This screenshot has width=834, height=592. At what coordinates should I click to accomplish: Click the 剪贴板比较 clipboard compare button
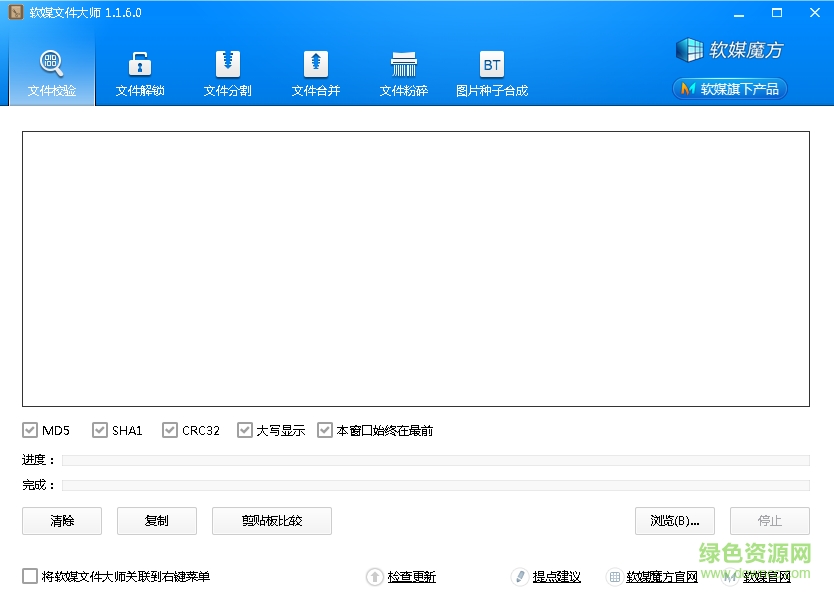pos(271,521)
